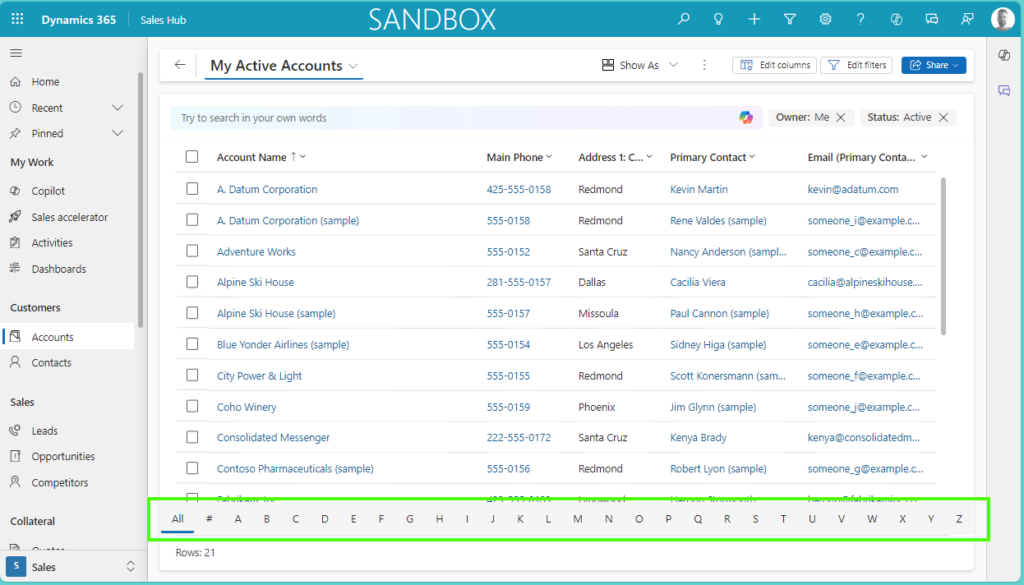Click the natural language search field
The image size is (1024, 585).
(450, 118)
